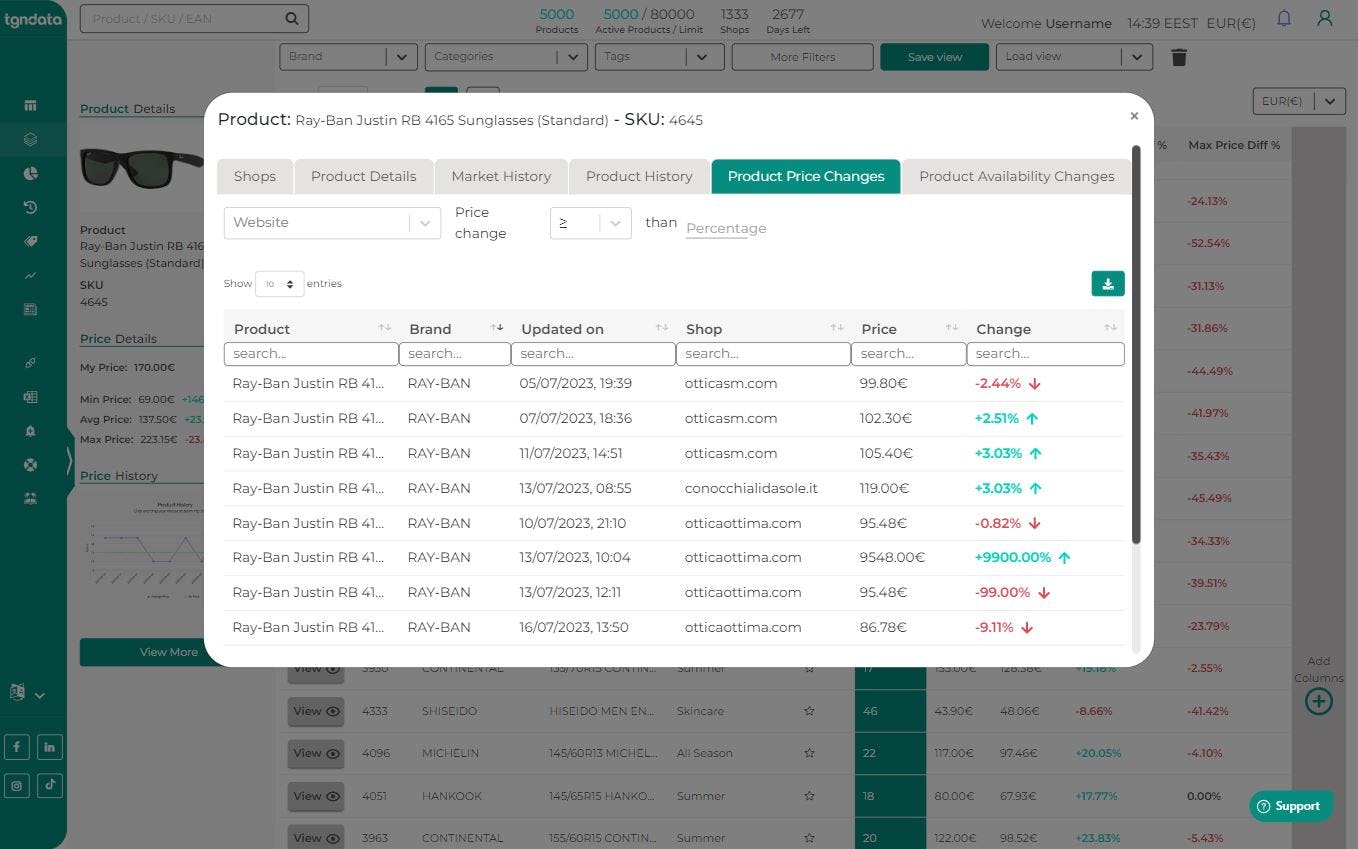This screenshot has height=849, width=1358.
Task: Open Facebook social icon
Action: 17,746
